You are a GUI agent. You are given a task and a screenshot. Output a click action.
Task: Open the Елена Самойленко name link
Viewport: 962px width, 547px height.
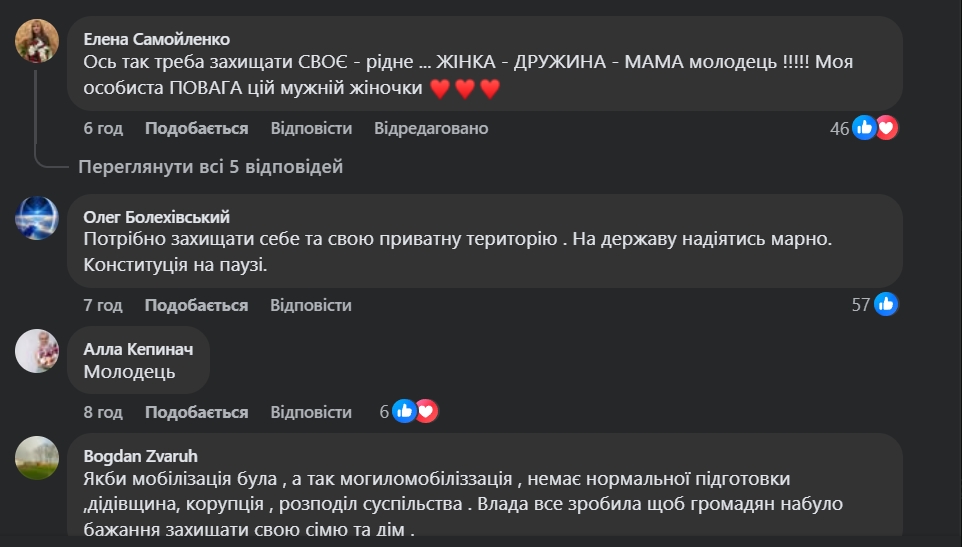coord(156,39)
